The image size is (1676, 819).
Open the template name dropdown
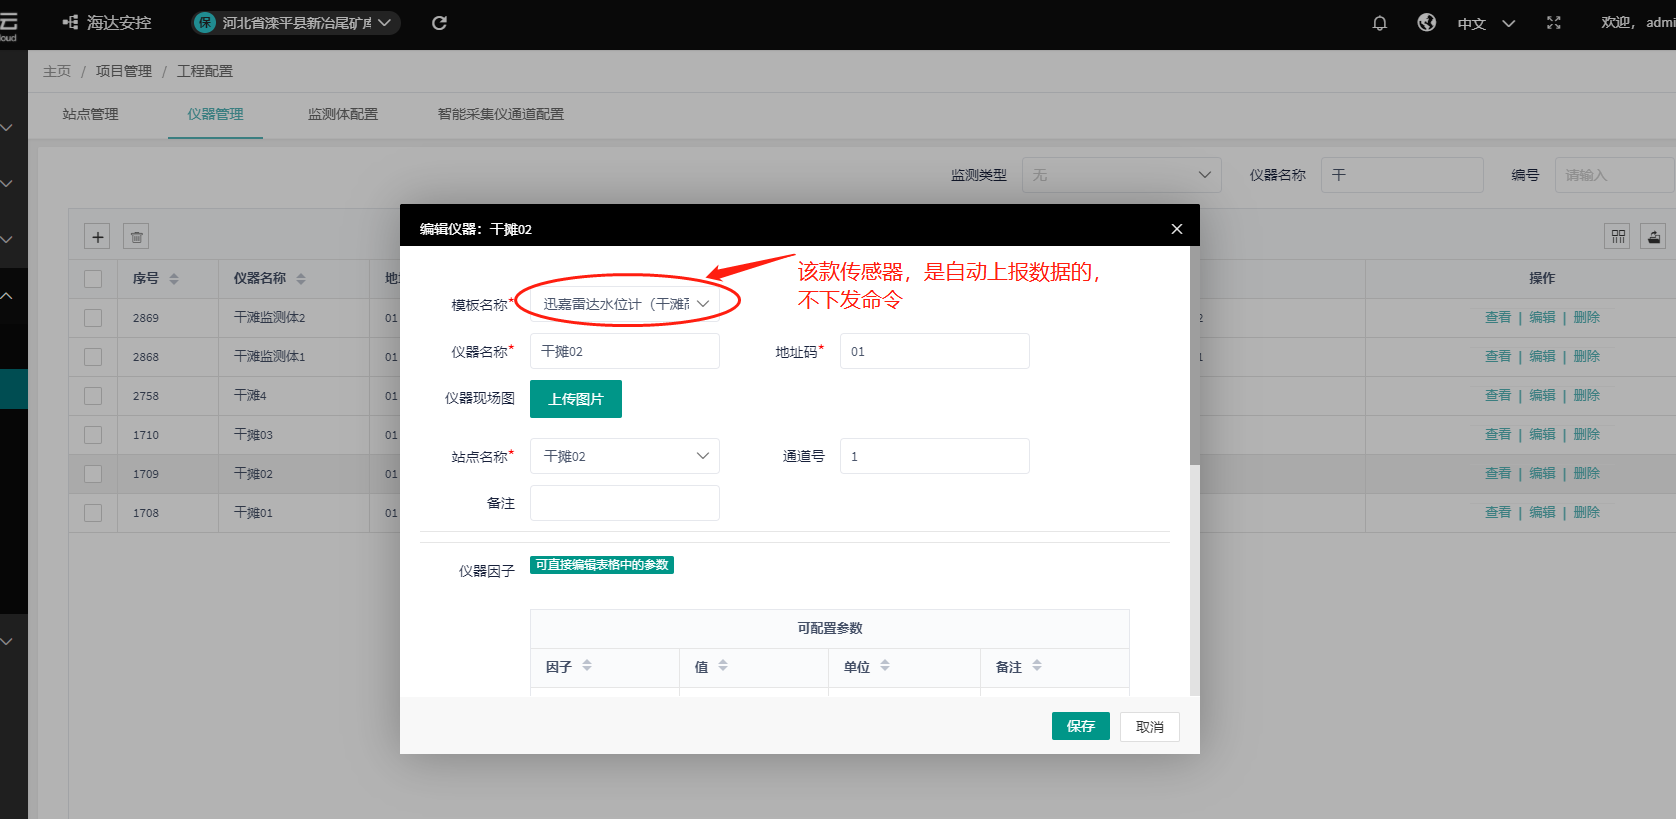(x=625, y=303)
